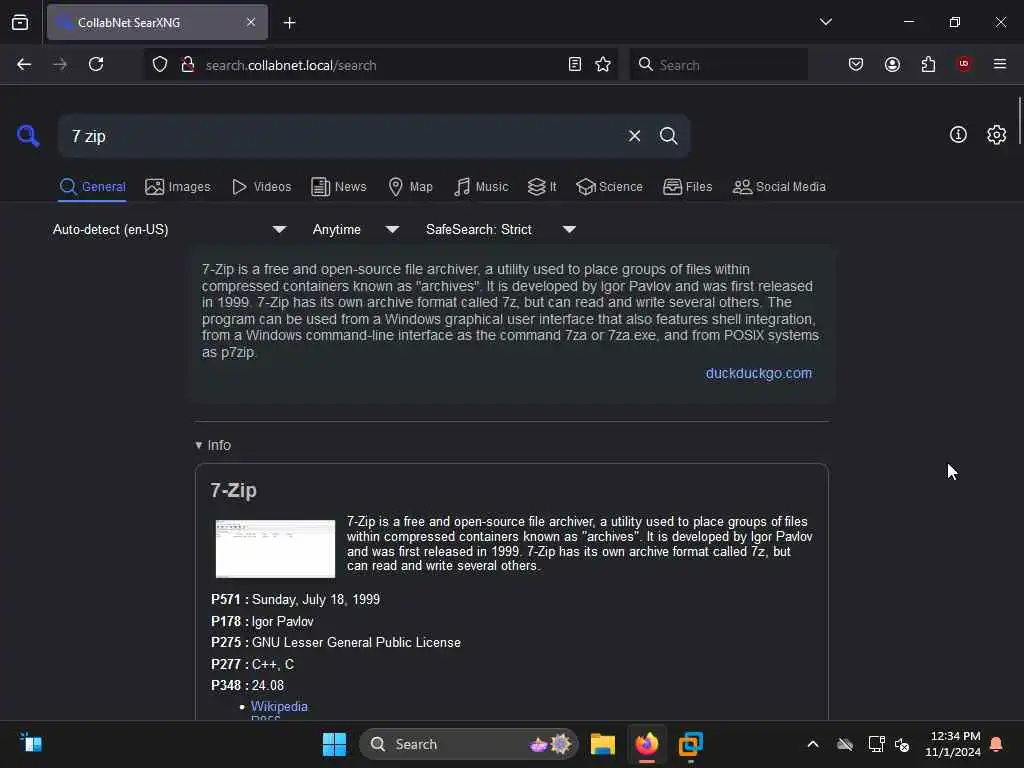Switch to the Files category
This screenshot has height=768, width=1024.
pyautogui.click(x=687, y=187)
